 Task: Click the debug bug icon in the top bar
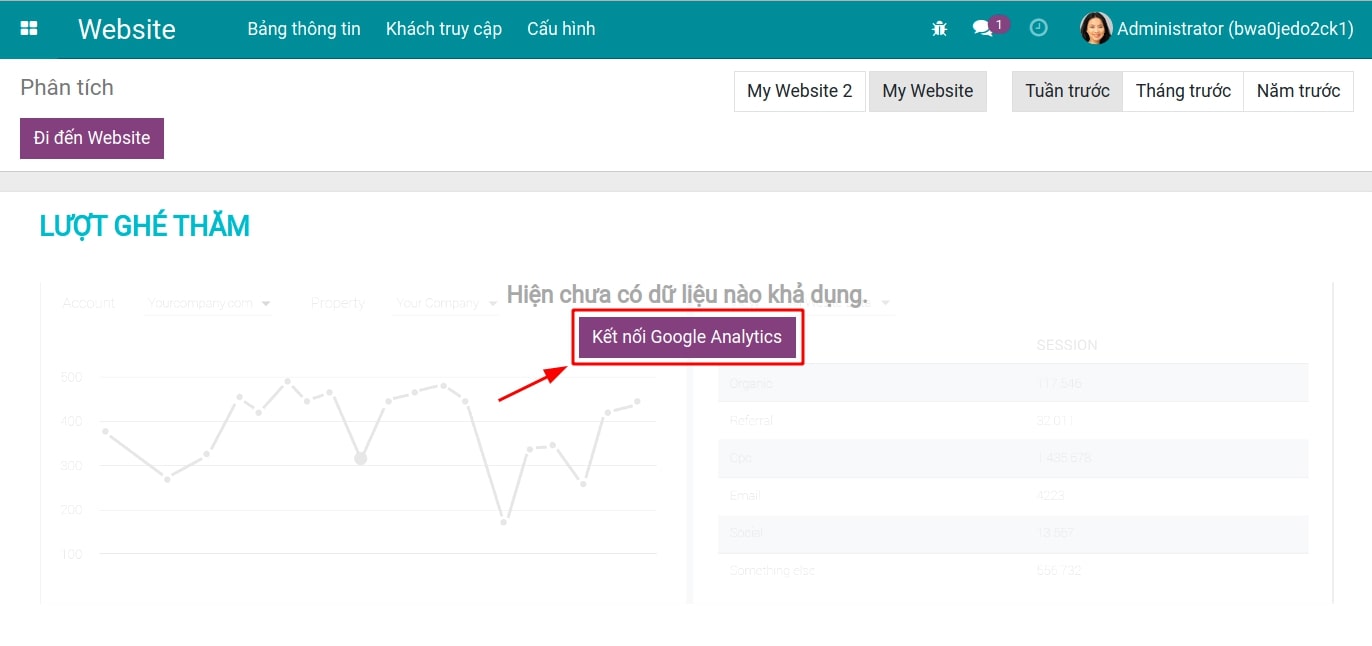[x=938, y=28]
